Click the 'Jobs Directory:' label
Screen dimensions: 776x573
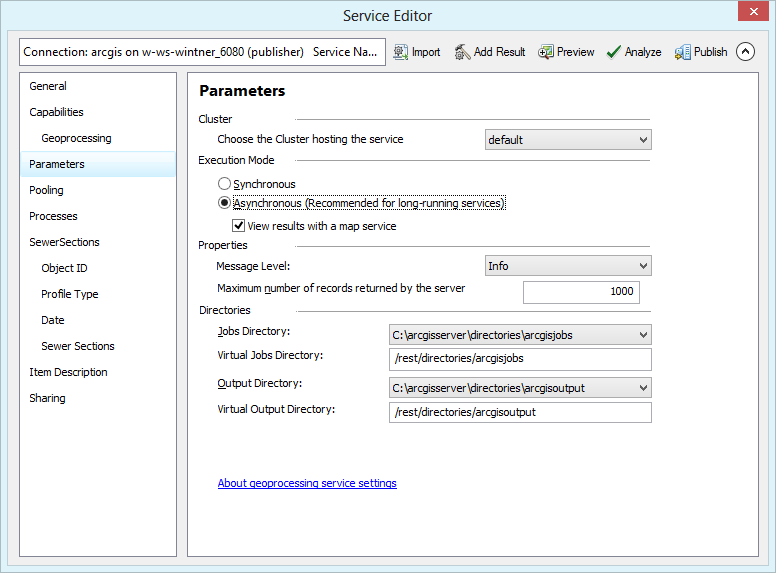coord(254,332)
